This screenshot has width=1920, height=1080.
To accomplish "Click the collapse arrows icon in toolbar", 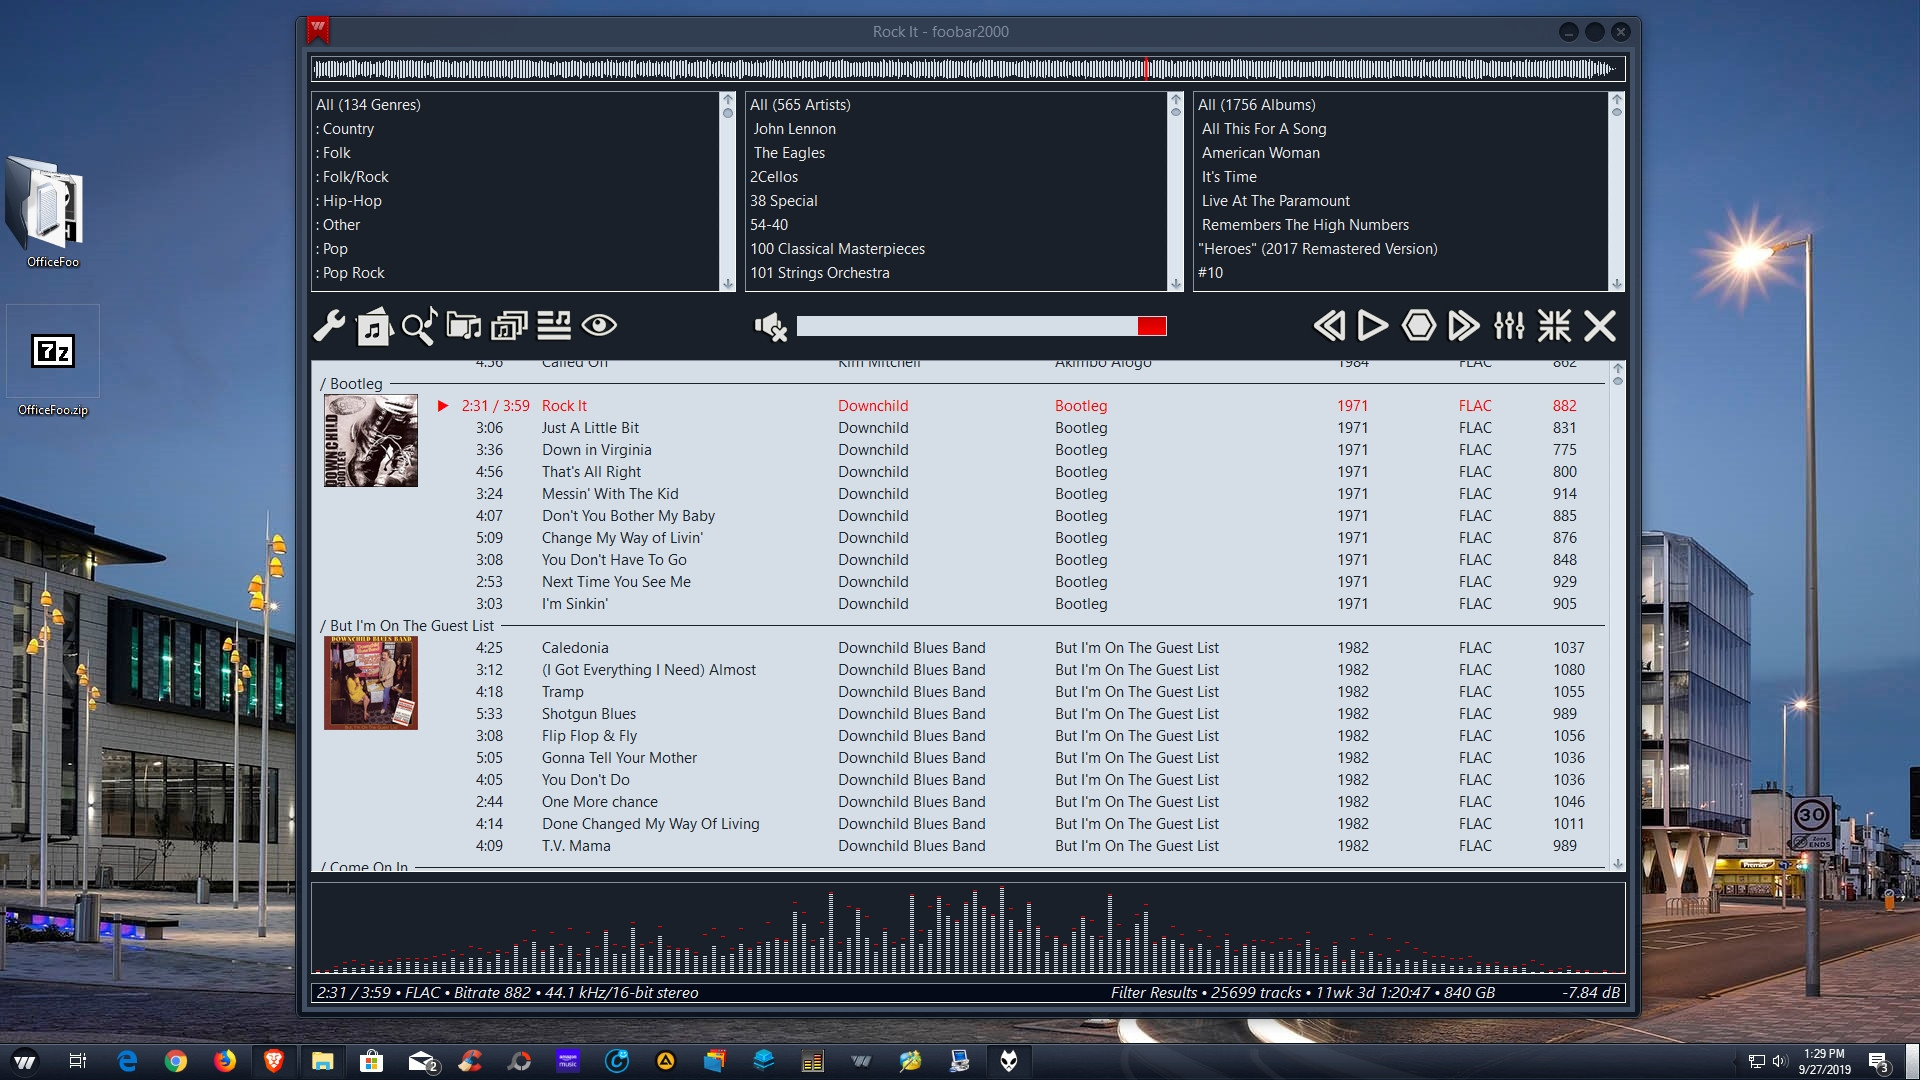I will 1554,326.
